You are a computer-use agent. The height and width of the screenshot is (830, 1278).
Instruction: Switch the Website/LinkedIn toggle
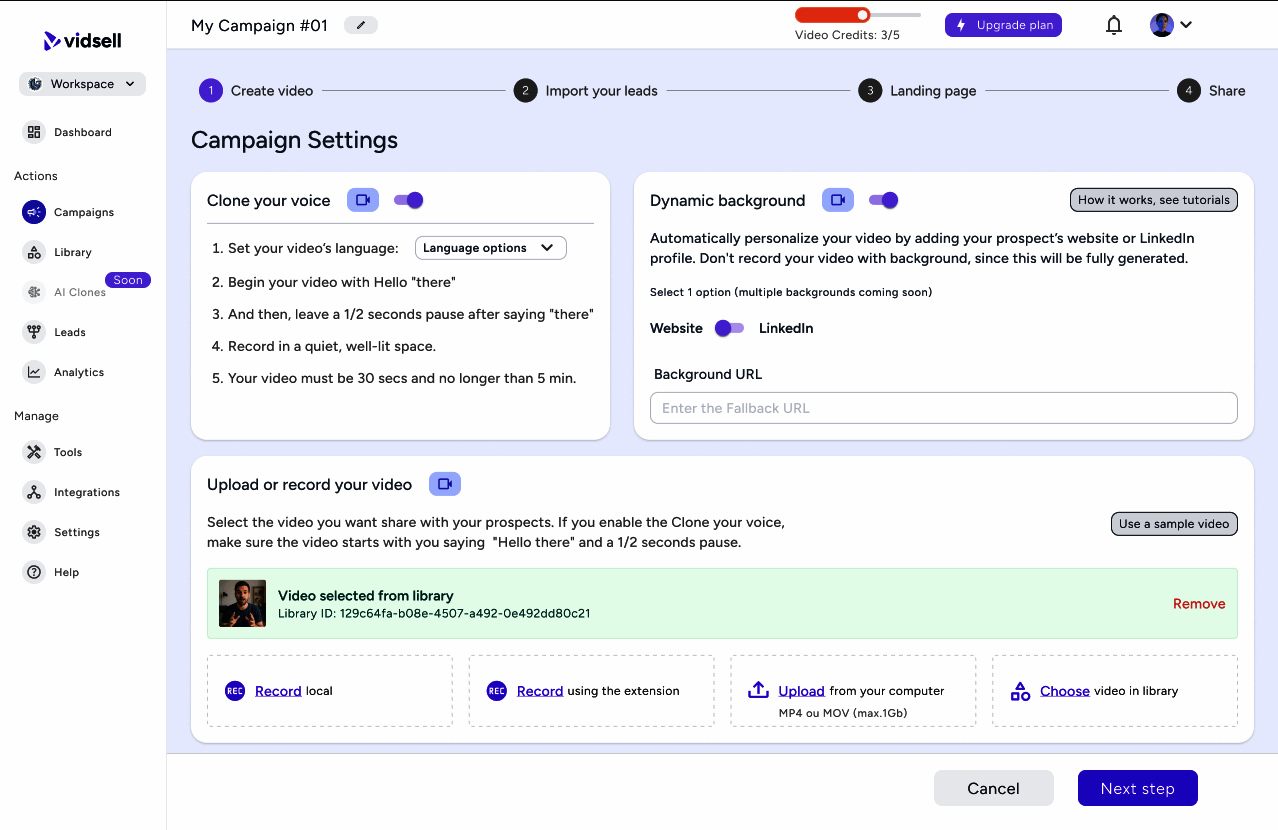[x=730, y=328]
